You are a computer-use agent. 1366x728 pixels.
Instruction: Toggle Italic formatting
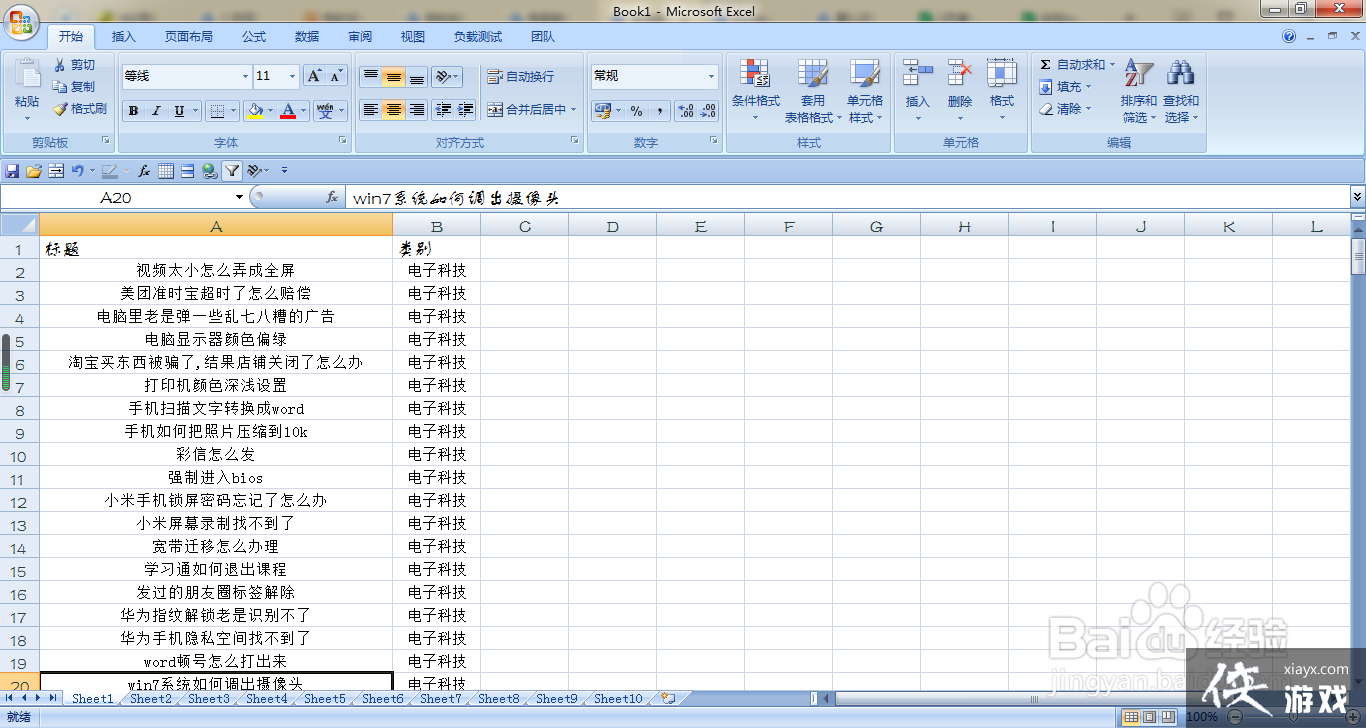pos(156,111)
